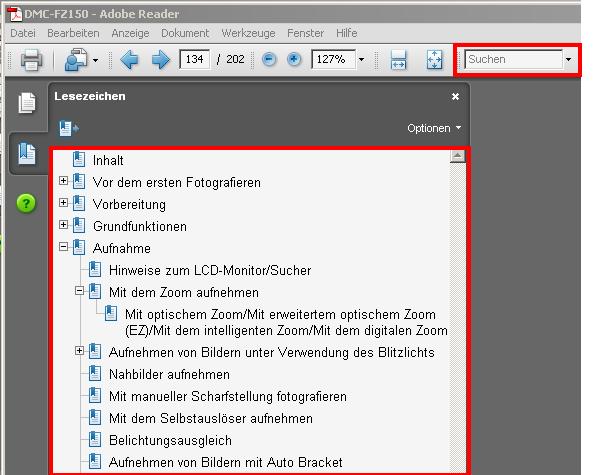Click the fit width scrolling icon
The width and height of the screenshot is (611, 475).
398,60
